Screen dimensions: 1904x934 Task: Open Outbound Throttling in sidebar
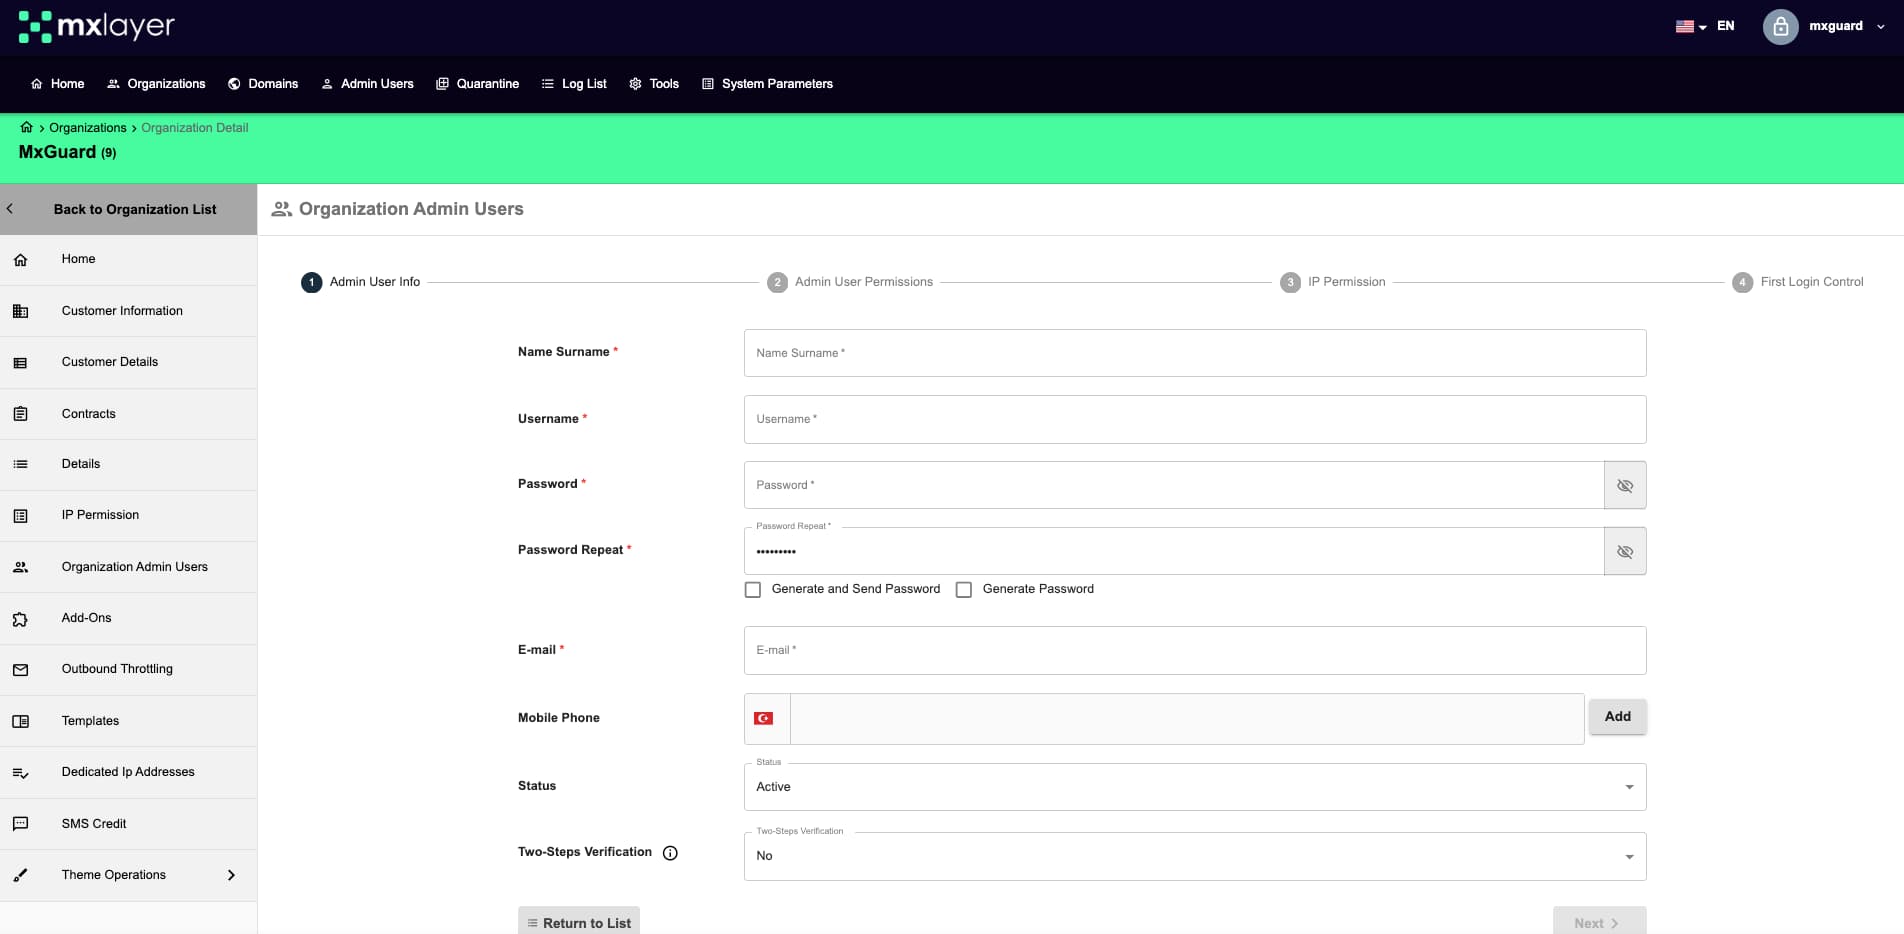tap(128, 670)
